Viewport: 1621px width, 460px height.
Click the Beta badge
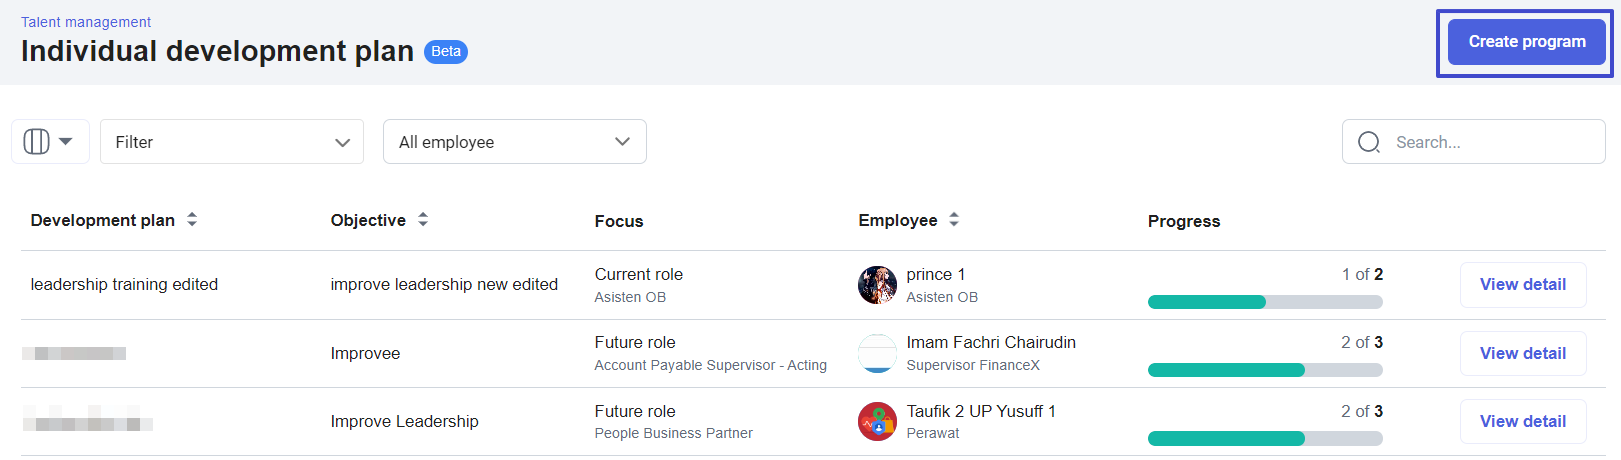(x=446, y=51)
